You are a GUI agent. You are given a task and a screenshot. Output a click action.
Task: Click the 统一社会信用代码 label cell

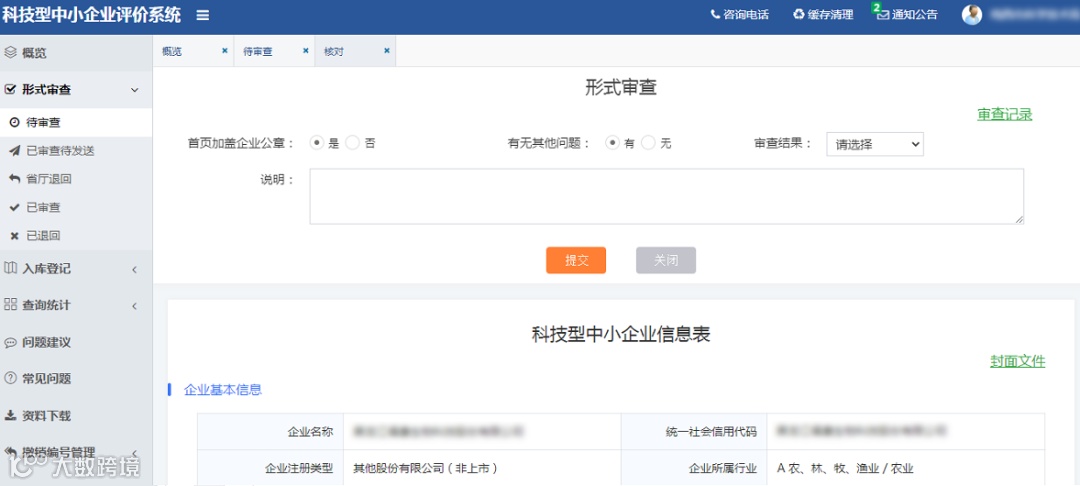pos(694,432)
